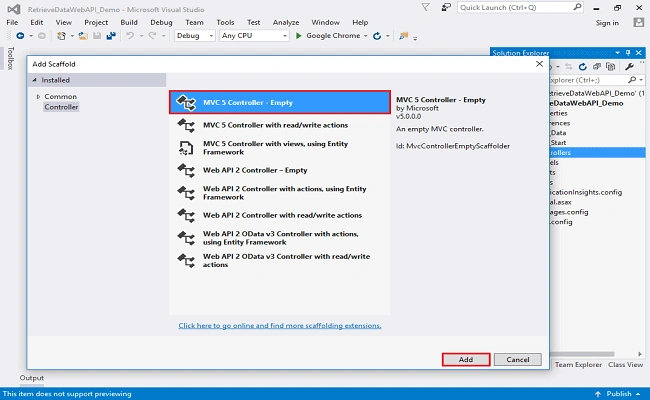Refresh the Solution Explorer
This screenshot has width=650, height=400.
(x=583, y=67)
